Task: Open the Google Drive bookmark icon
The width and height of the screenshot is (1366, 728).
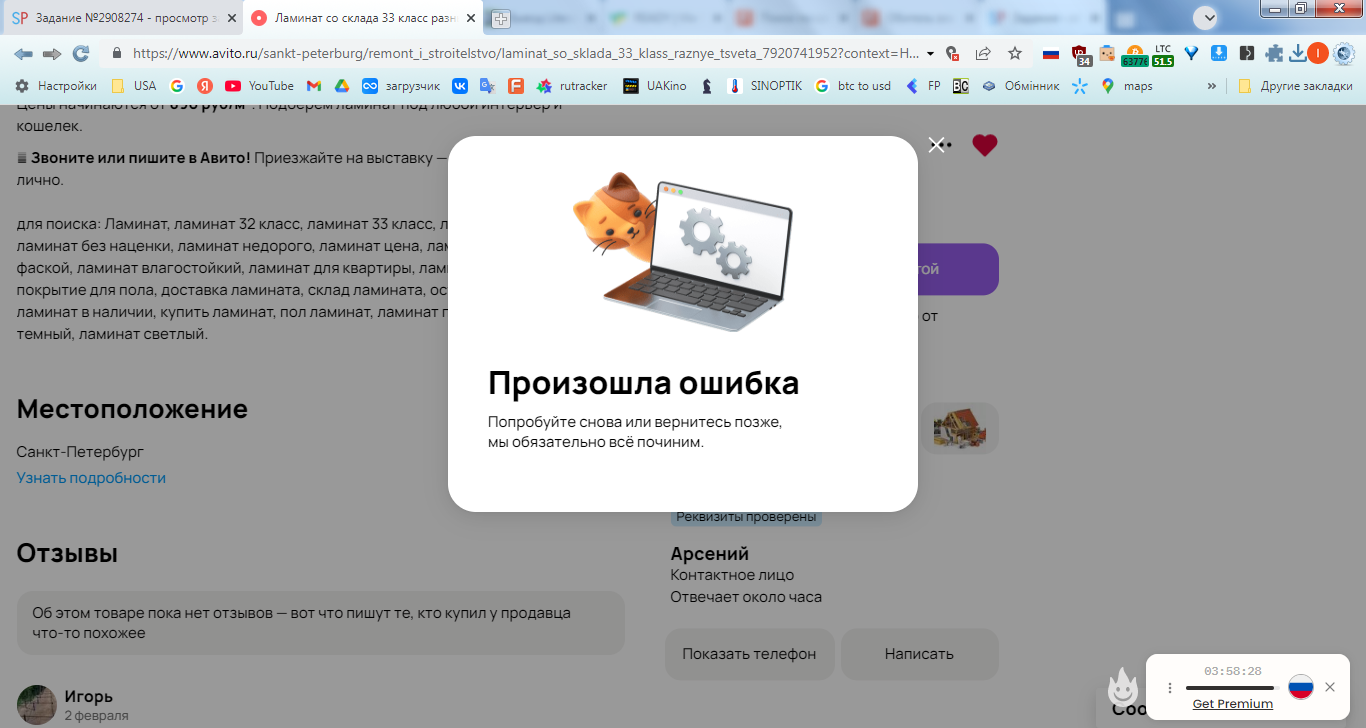Action: [342, 86]
